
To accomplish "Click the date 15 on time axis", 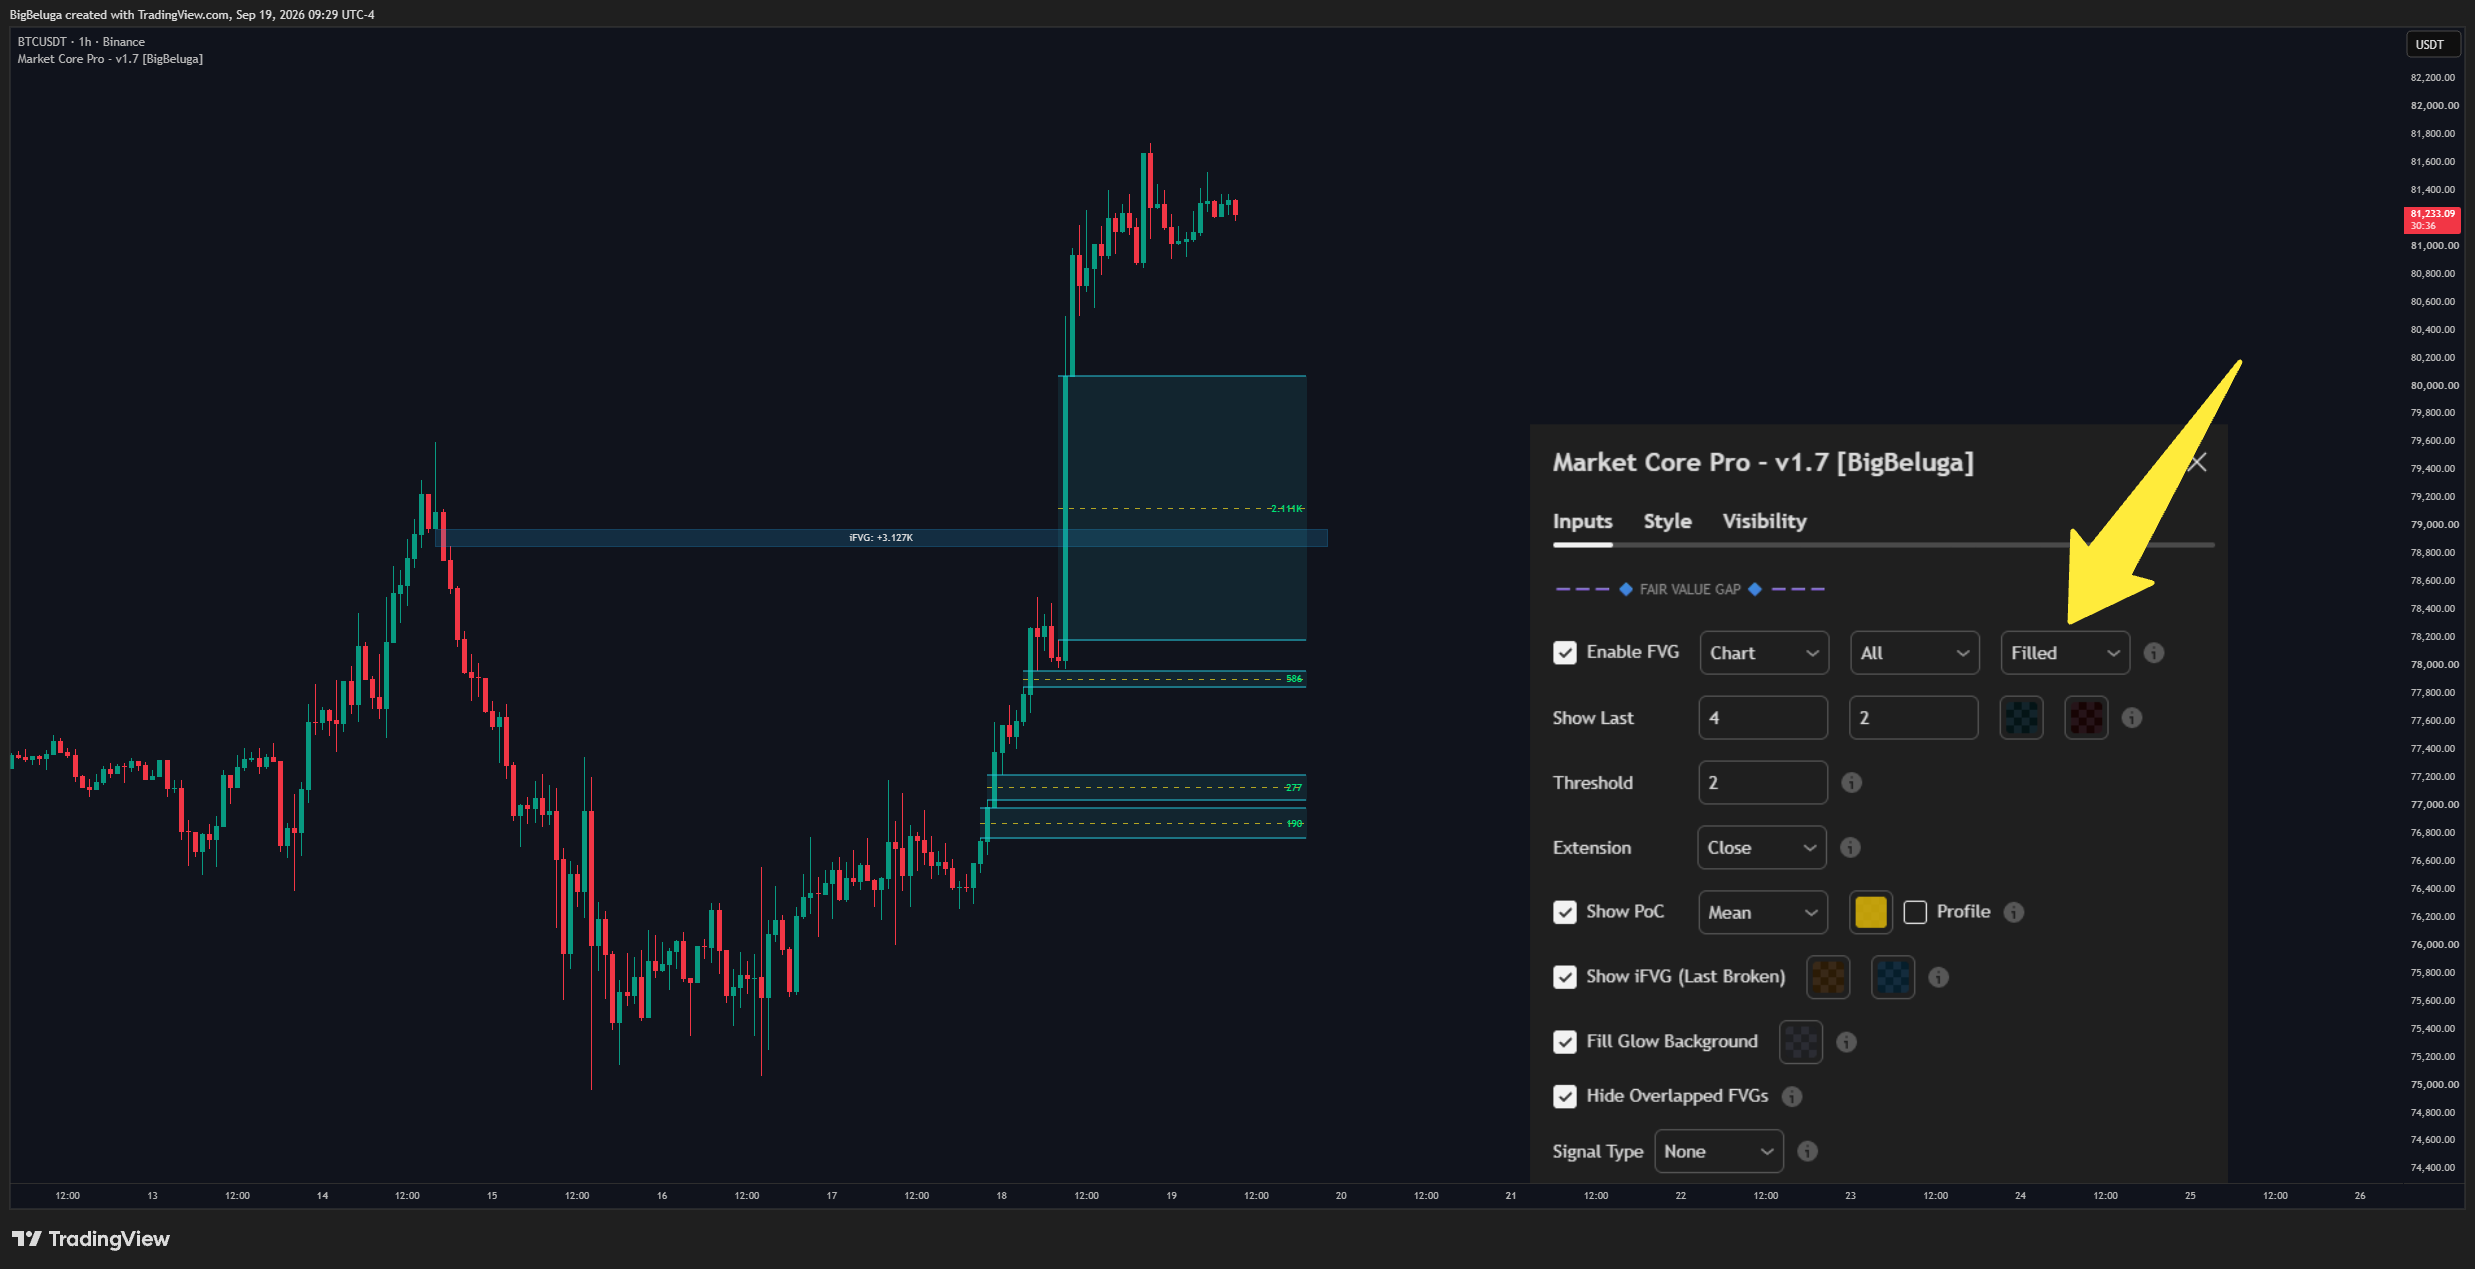I will pos(492,1196).
